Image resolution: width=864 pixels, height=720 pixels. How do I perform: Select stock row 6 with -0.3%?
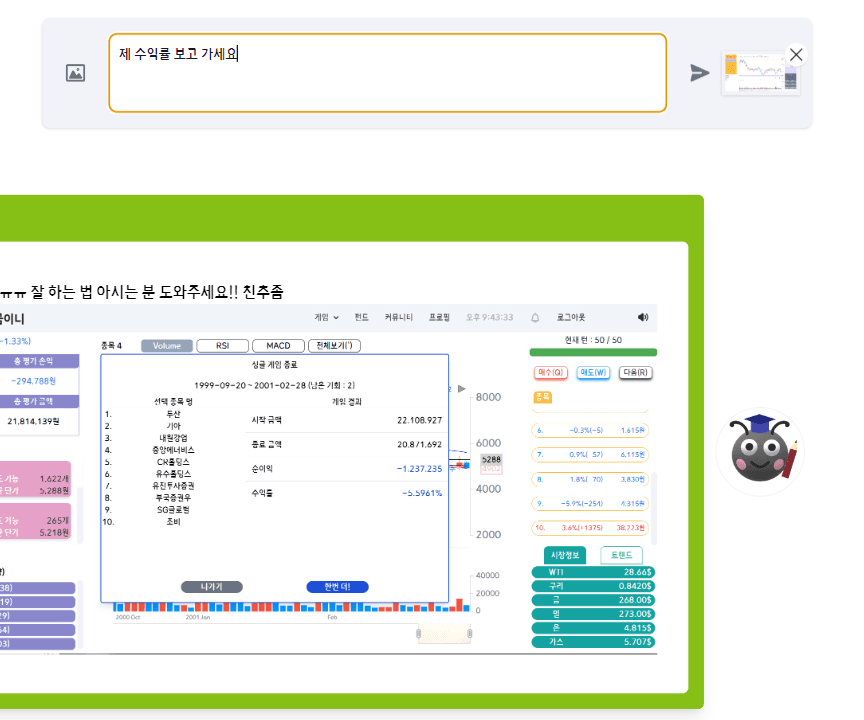tap(590, 430)
